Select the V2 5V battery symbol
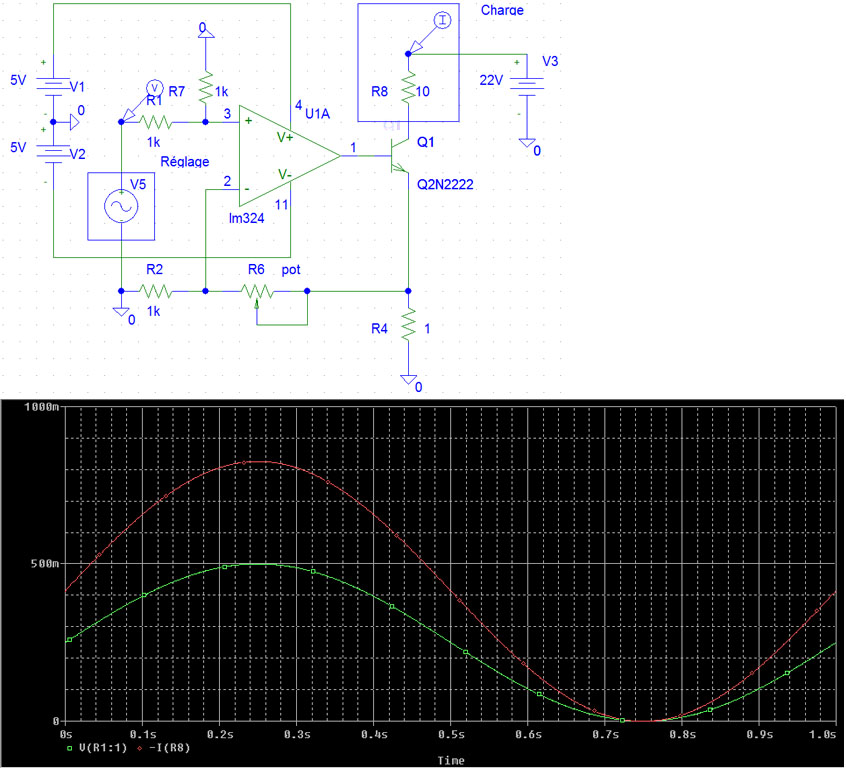 pyautogui.click(x=51, y=151)
